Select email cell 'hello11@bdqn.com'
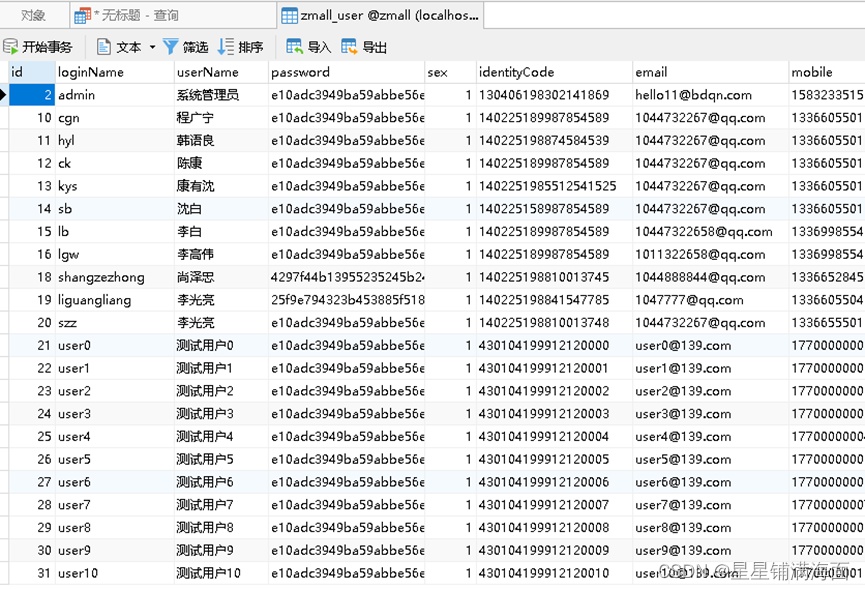The width and height of the screenshot is (865, 590). pos(711,95)
